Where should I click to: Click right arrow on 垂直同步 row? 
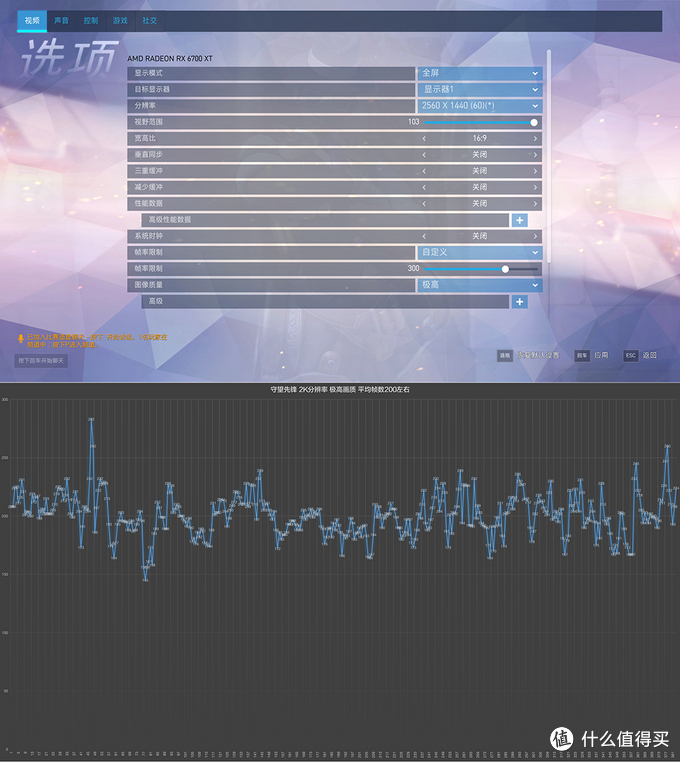(x=535, y=155)
